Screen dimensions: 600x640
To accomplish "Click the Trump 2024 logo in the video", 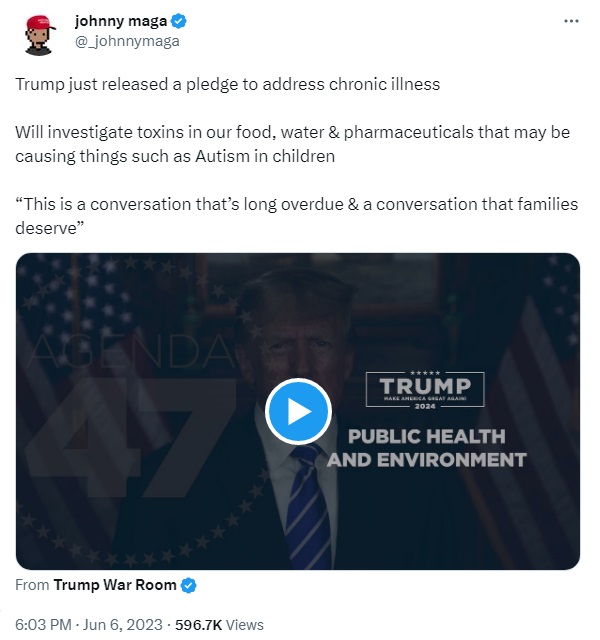I will (425, 388).
